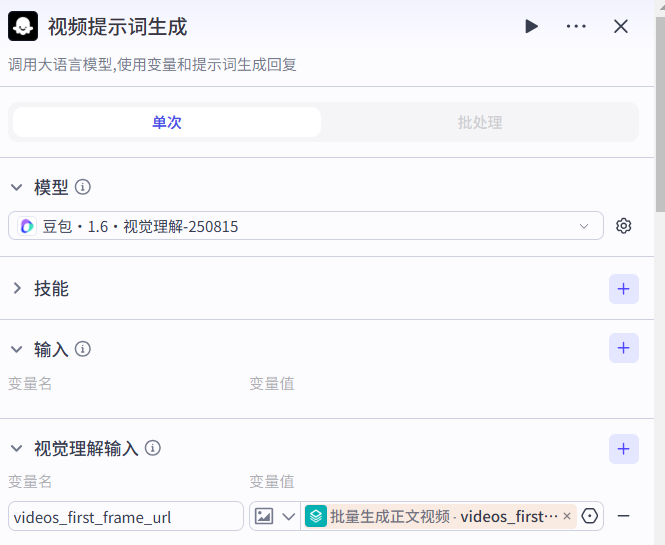
Task: Open the three-dot more options menu
Action: pyautogui.click(x=576, y=26)
